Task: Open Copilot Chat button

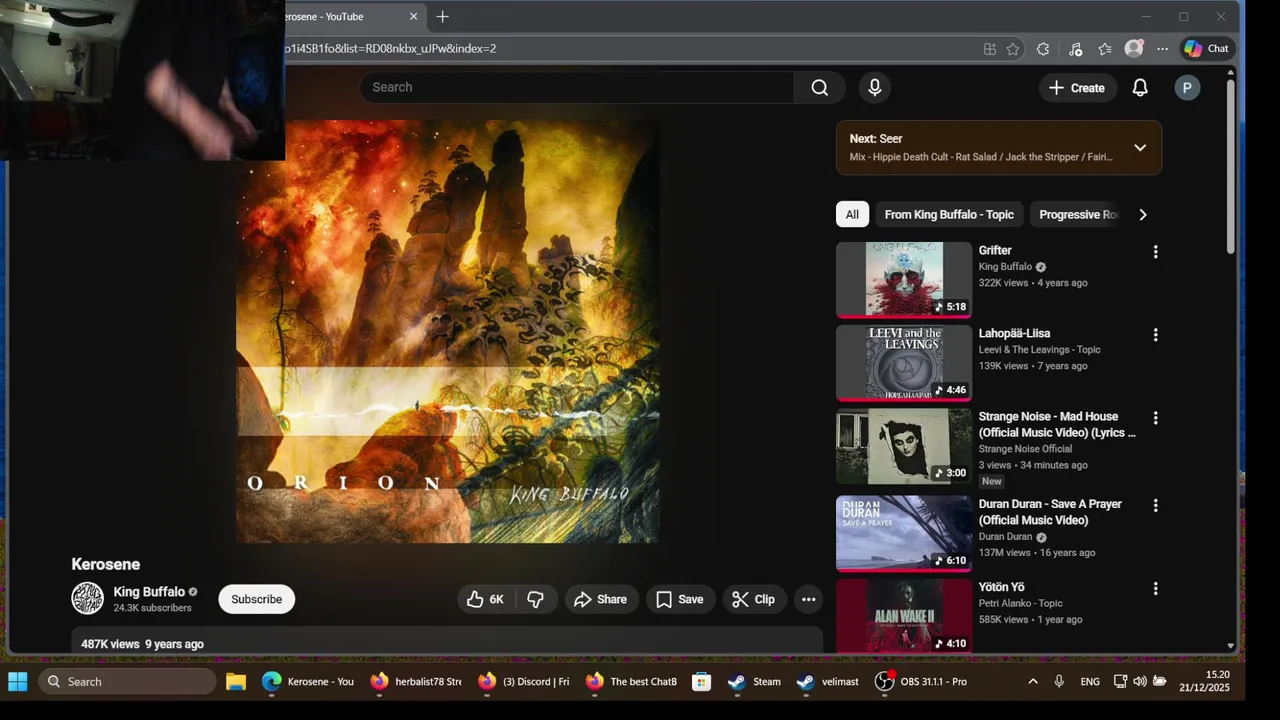Action: click(1206, 48)
